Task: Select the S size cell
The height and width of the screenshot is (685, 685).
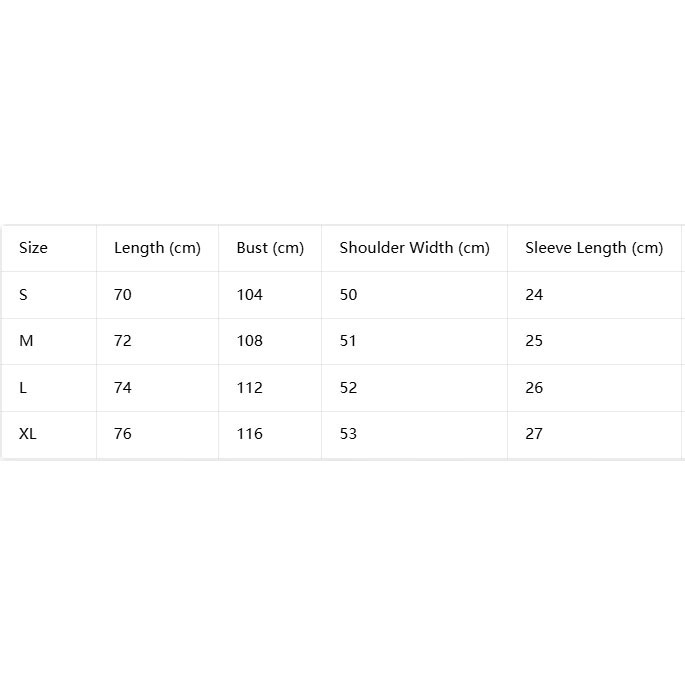Action: click(23, 295)
